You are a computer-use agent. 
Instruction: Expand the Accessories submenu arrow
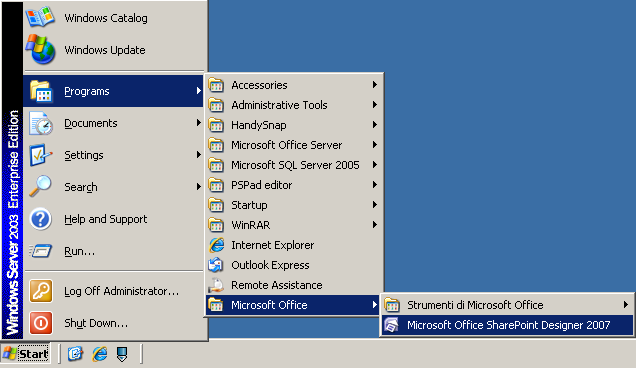click(x=375, y=84)
